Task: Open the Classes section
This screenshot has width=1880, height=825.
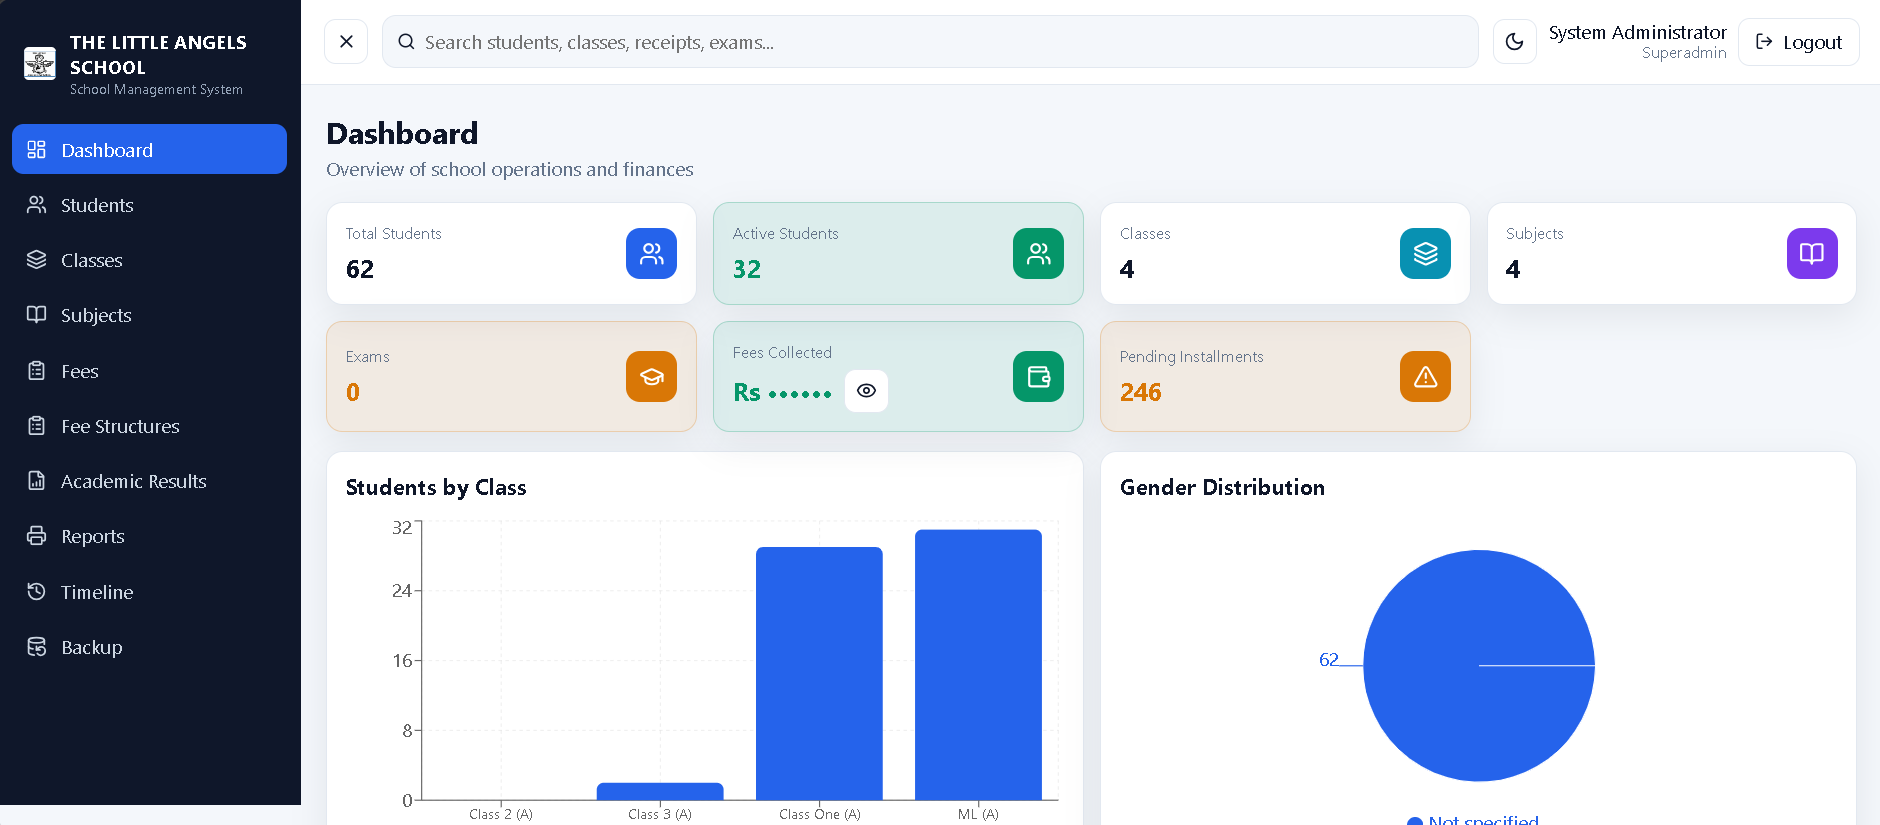Action: tap(149, 260)
